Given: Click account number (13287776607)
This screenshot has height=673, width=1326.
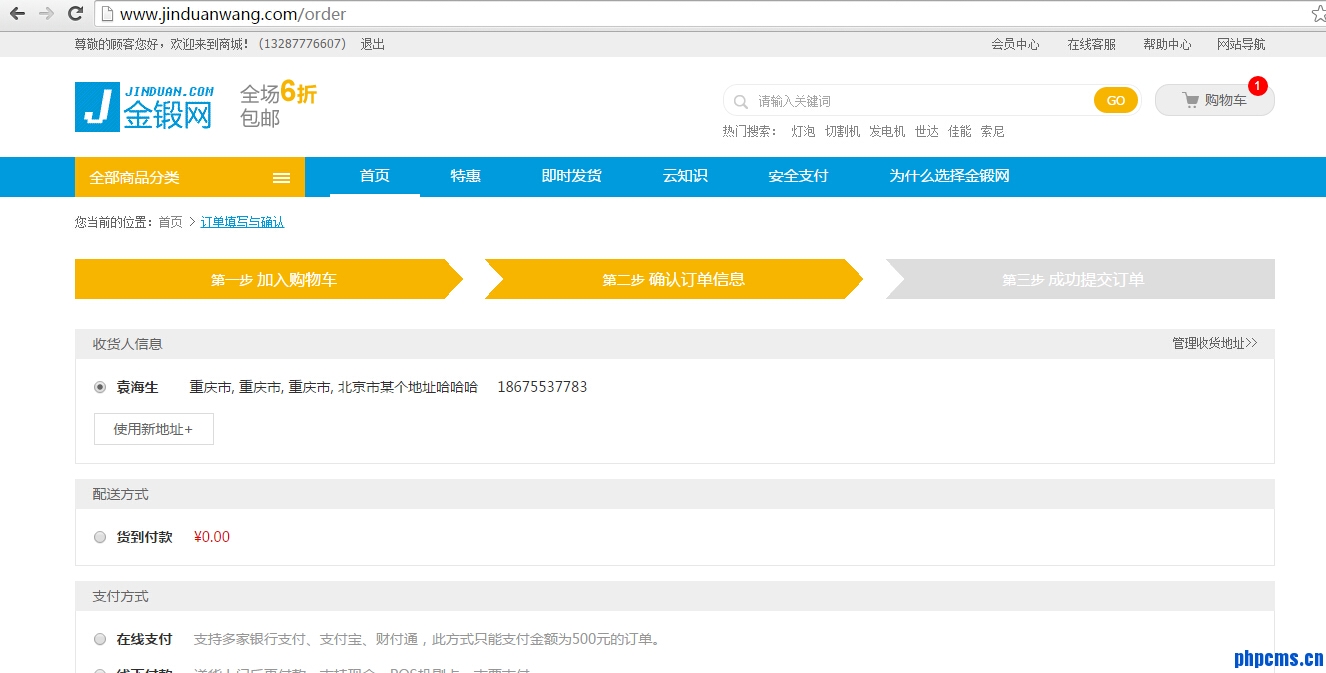Looking at the screenshot, I should click(x=302, y=44).
